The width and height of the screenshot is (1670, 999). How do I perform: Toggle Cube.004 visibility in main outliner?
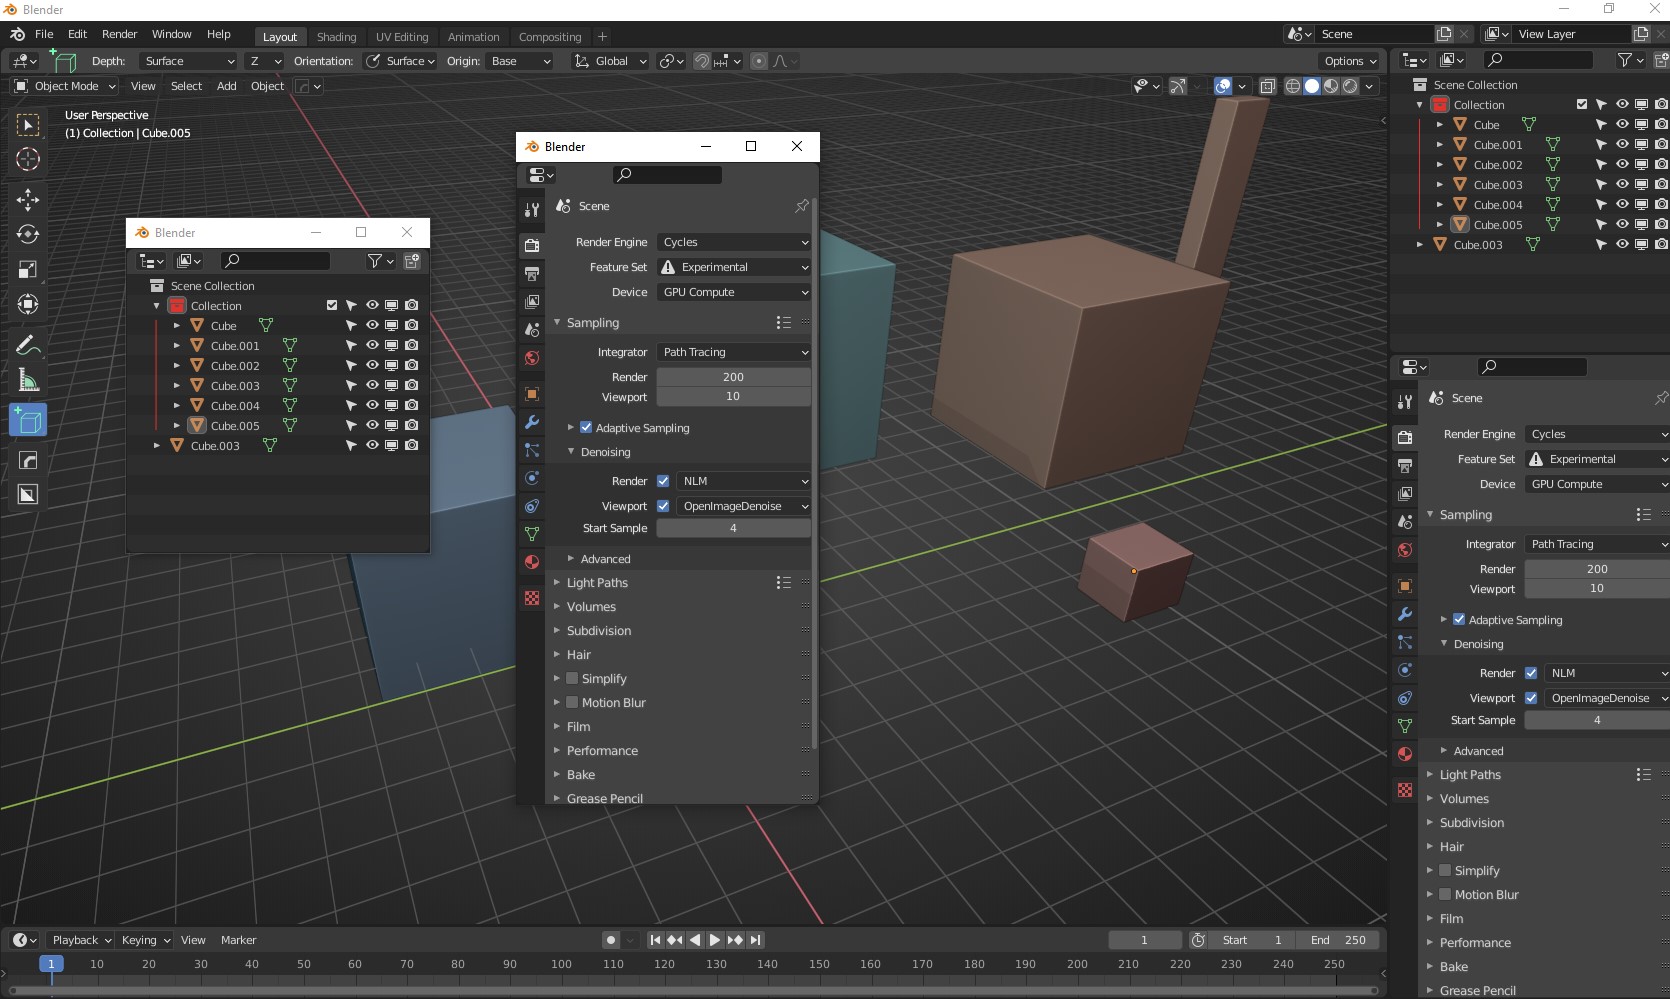(1622, 204)
